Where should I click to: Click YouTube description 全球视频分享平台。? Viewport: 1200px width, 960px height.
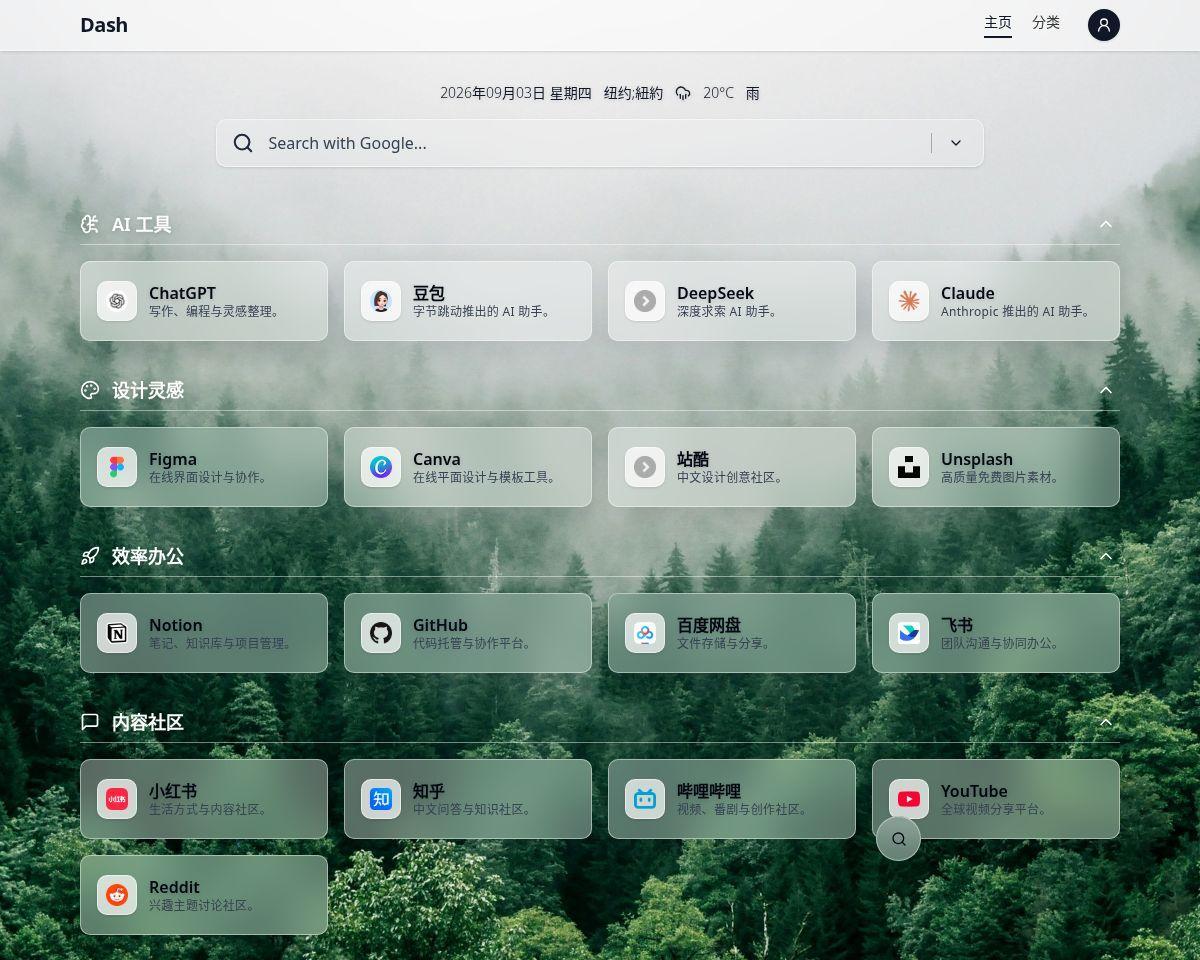[x=997, y=809]
